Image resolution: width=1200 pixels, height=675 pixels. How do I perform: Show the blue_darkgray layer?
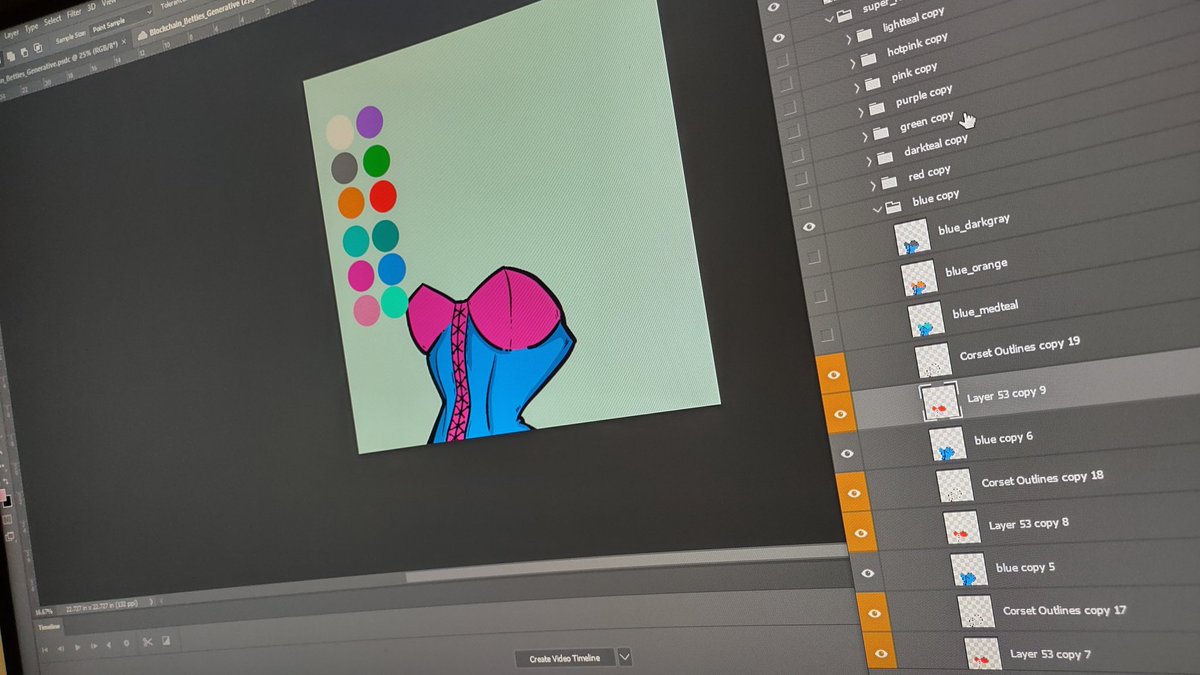pyautogui.click(x=814, y=258)
